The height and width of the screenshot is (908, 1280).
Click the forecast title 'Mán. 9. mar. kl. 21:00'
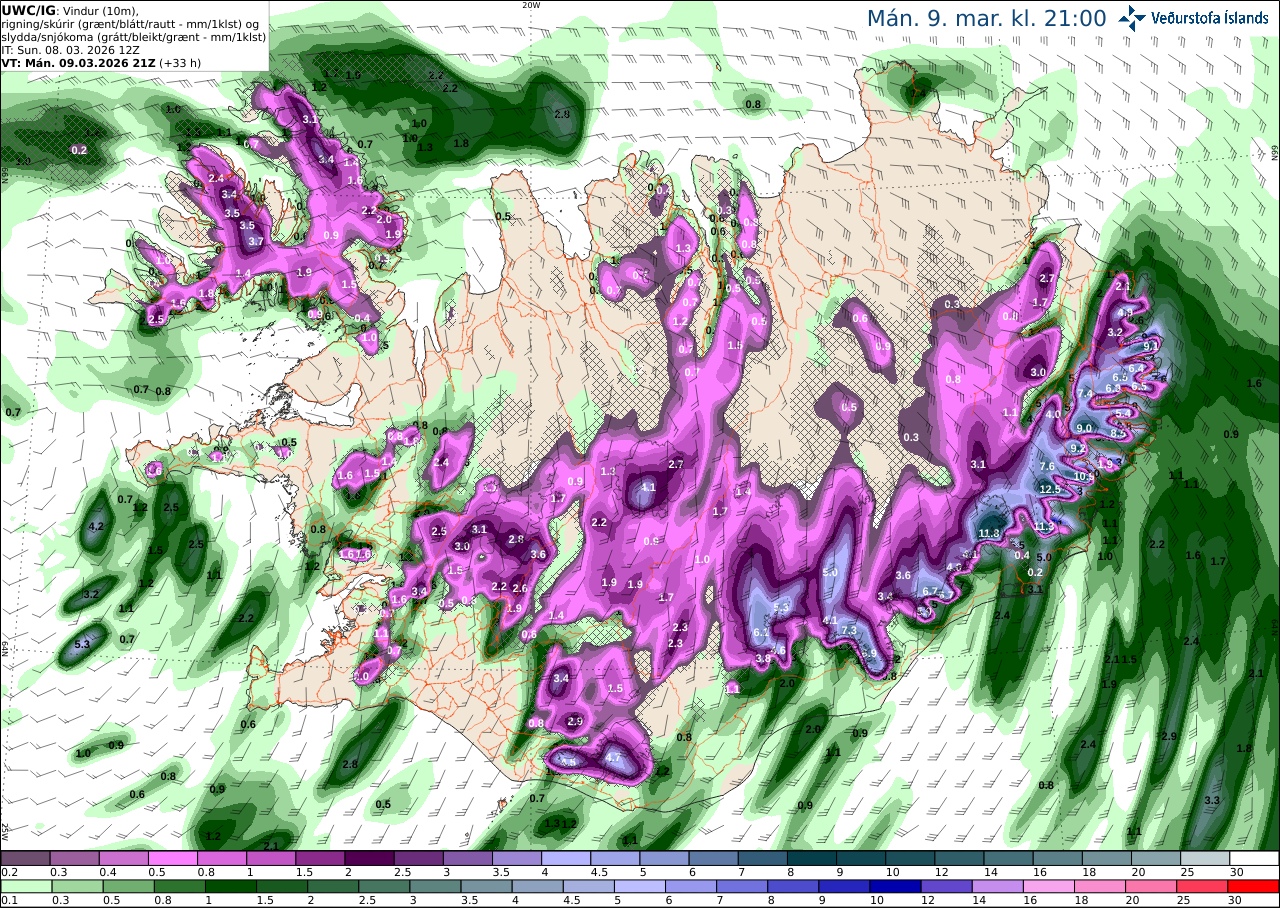coord(987,18)
